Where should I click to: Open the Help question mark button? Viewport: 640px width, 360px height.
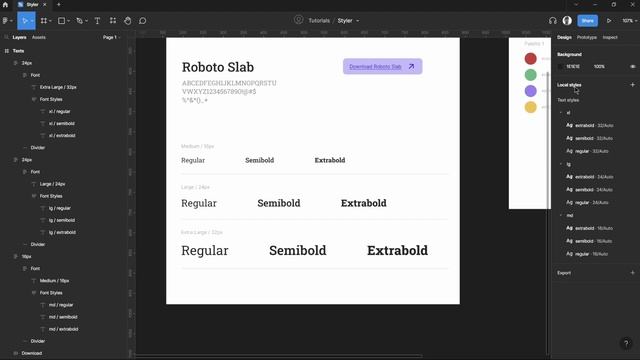(626, 343)
